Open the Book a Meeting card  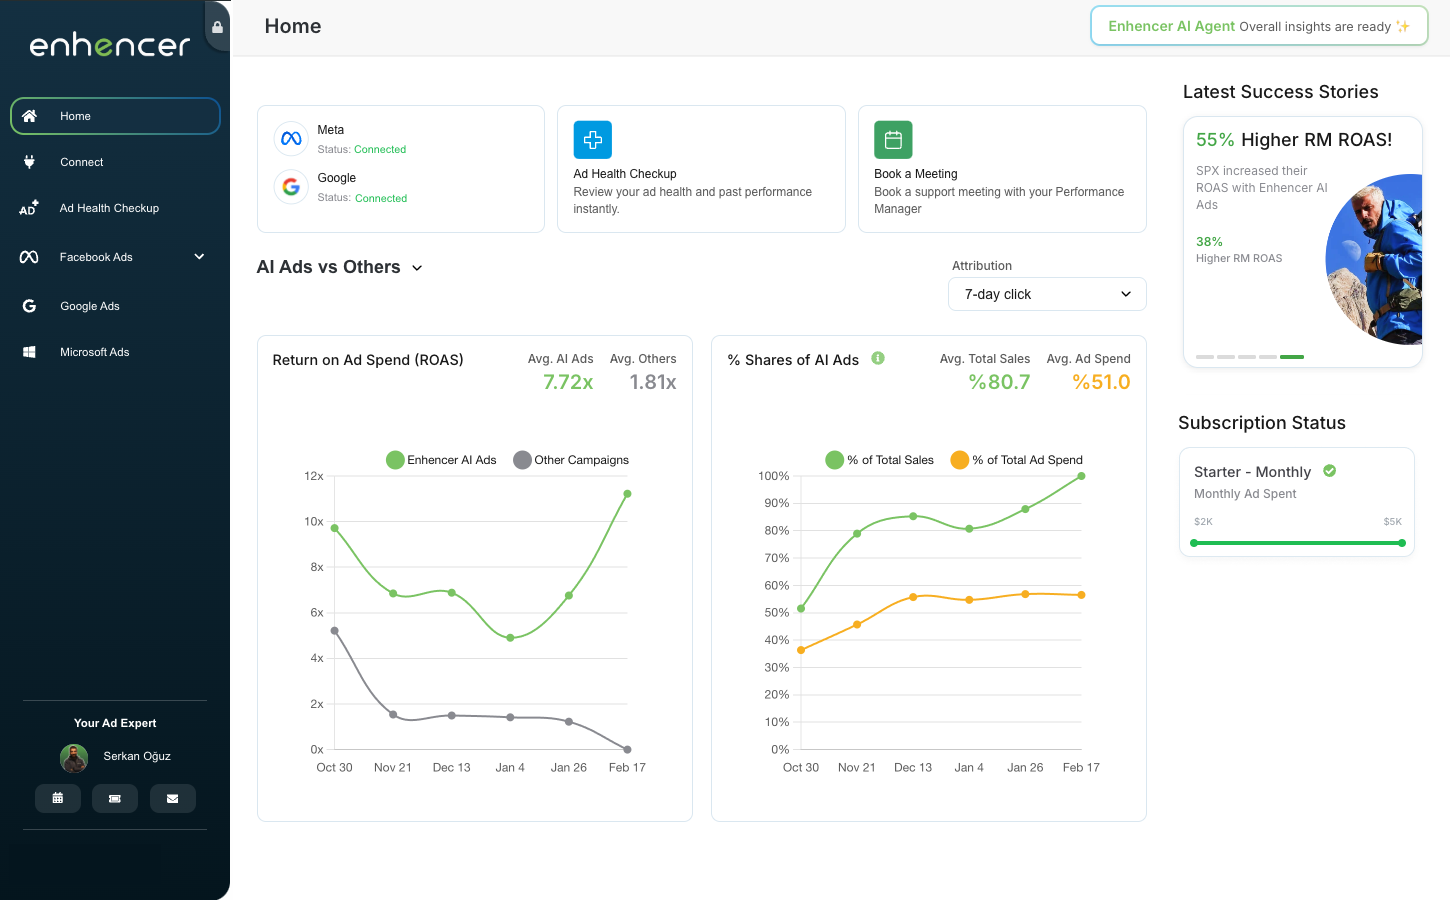click(1002, 169)
